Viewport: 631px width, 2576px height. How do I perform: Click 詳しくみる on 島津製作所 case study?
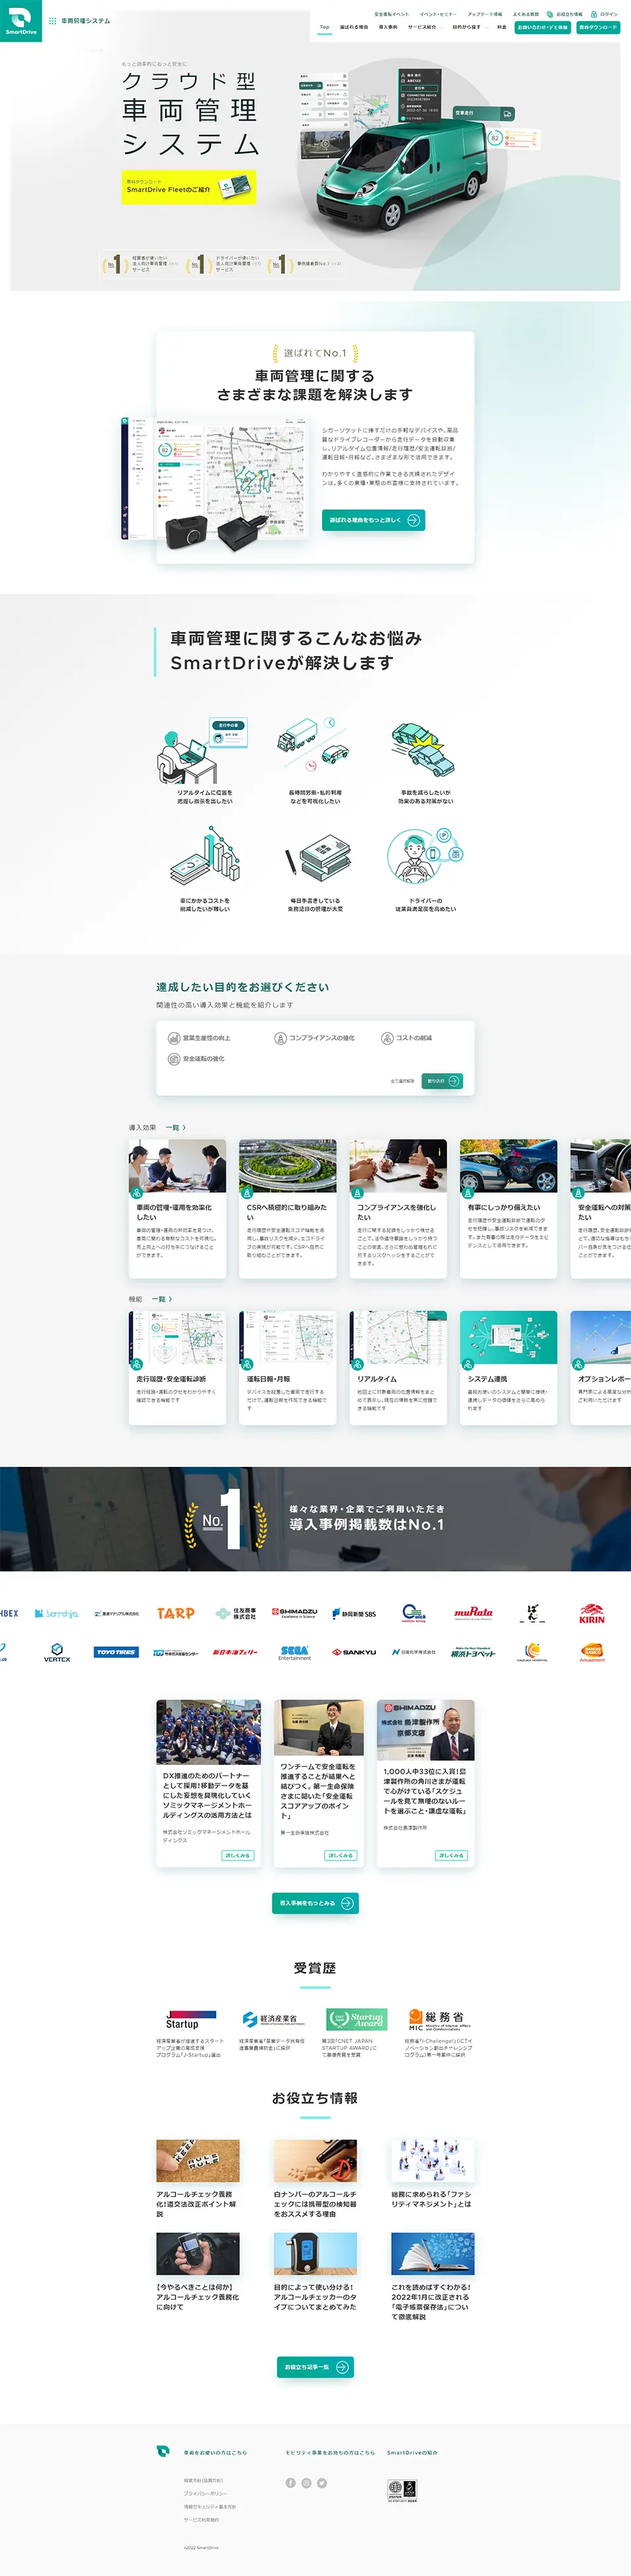pyautogui.click(x=451, y=1855)
